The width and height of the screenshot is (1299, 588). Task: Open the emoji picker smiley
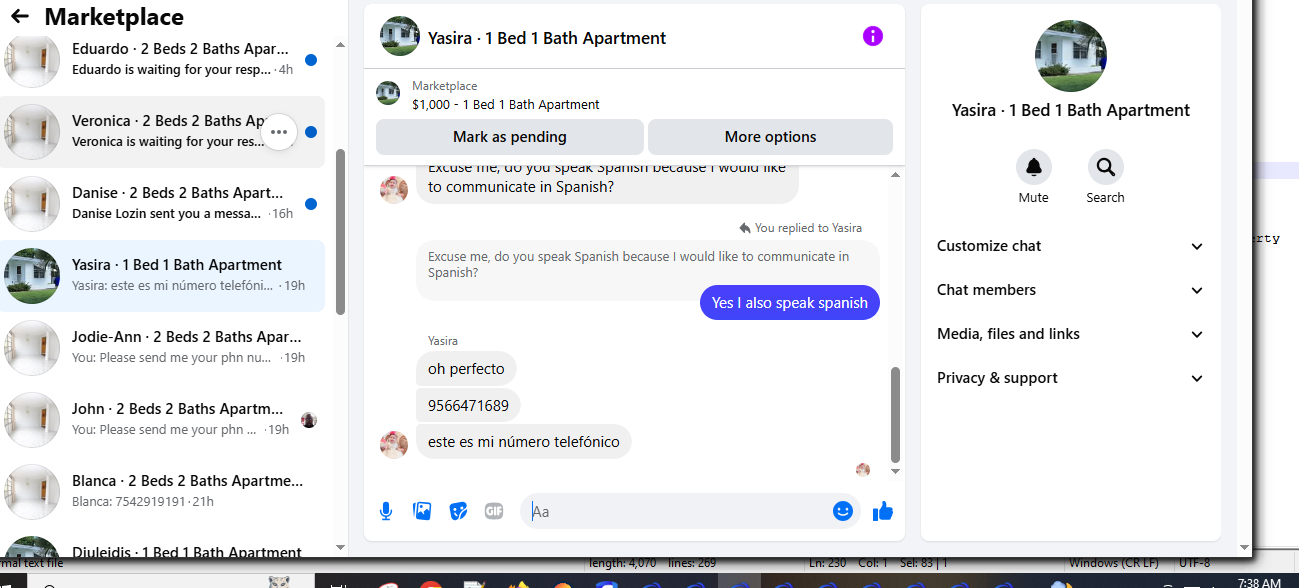pos(843,511)
